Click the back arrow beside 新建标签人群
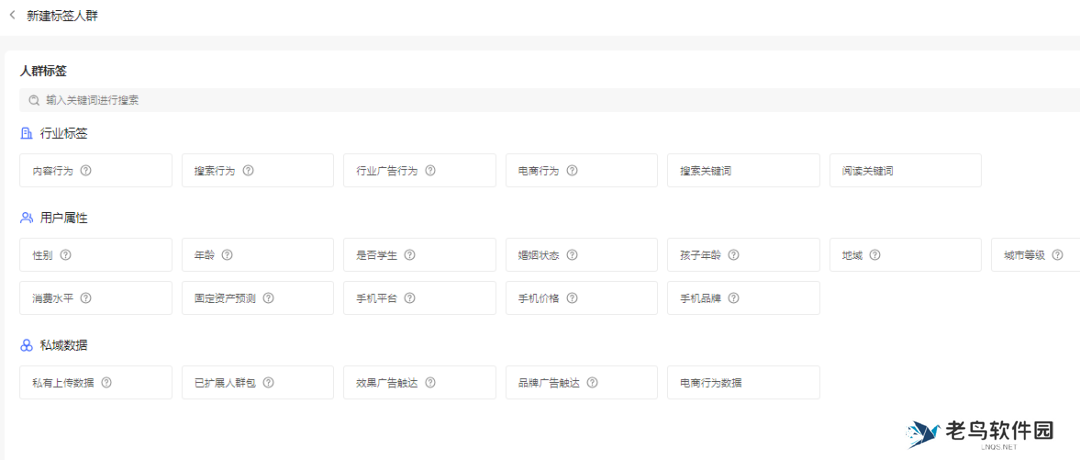This screenshot has width=1080, height=460. coord(12,16)
